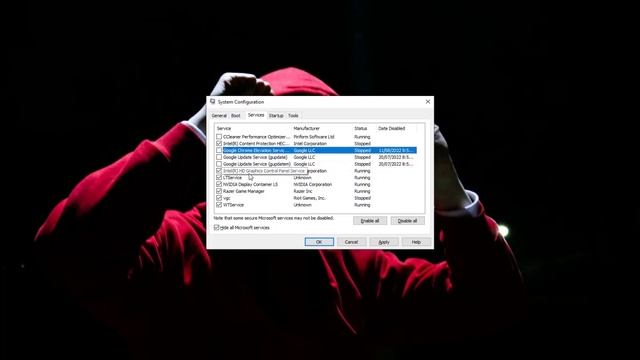The width and height of the screenshot is (640, 360).
Task: Click the Enable all button
Action: tap(370, 221)
